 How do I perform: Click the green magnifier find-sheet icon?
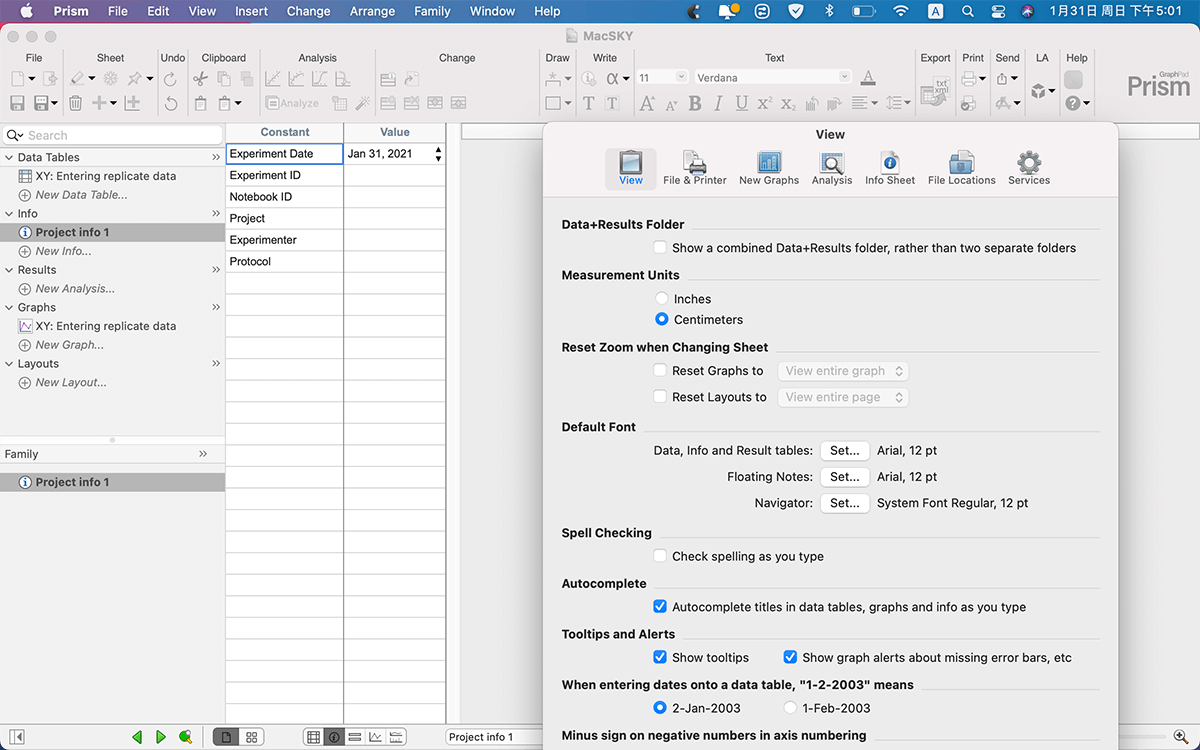185,737
